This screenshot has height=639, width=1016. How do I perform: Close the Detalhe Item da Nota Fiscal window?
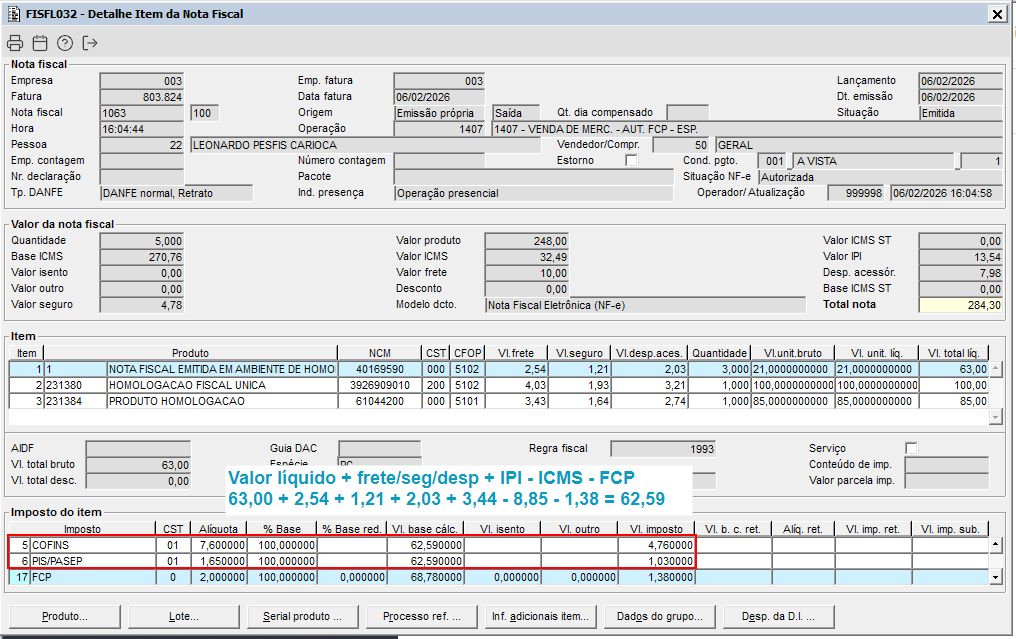996,14
